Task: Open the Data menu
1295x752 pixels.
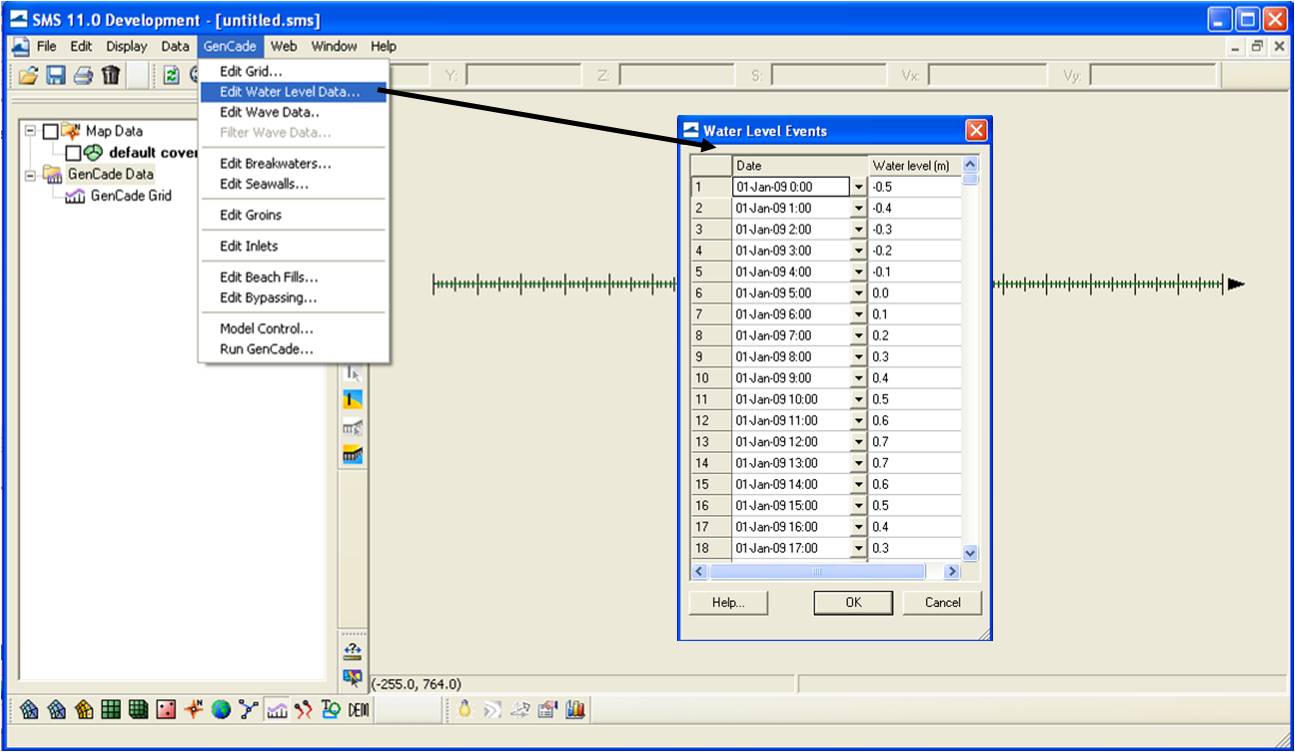Action: point(175,46)
